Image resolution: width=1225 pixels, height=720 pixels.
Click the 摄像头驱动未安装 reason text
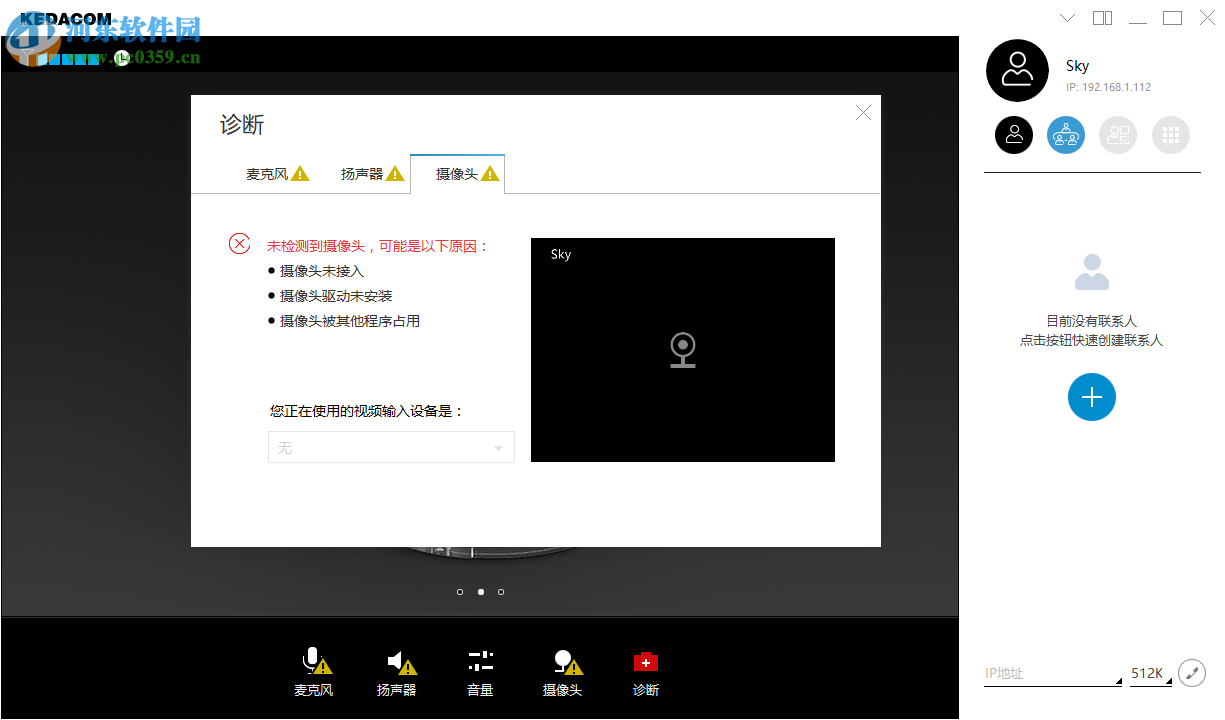click(336, 296)
